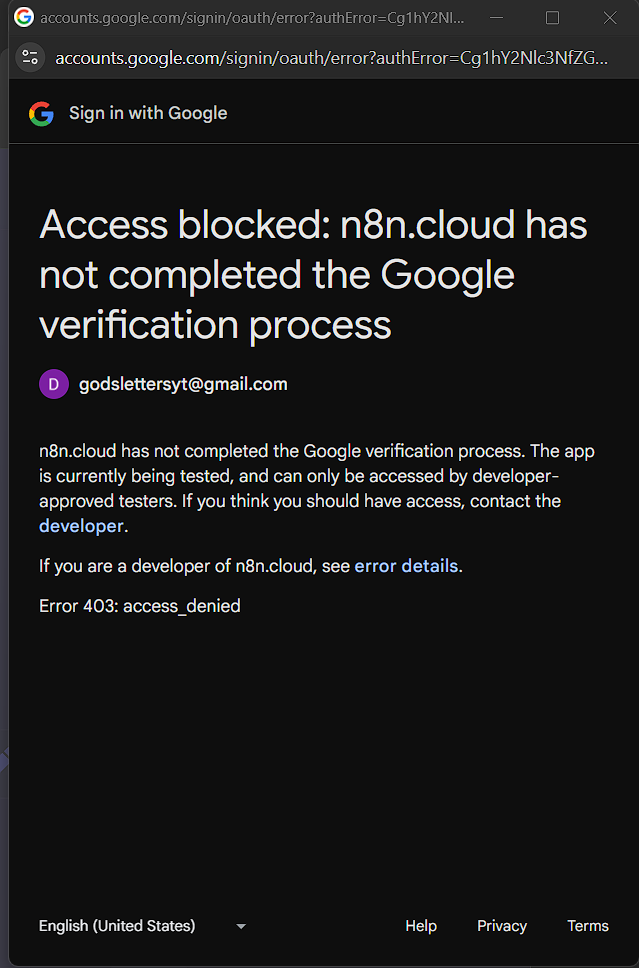639x968 pixels.
Task: Click the Google favicon in title bar
Action: tap(23, 17)
